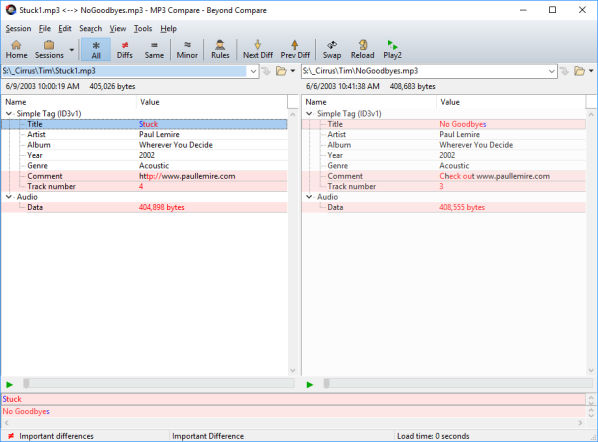Open the left file path dropdown
This screenshot has height=442, width=598.
coord(253,71)
